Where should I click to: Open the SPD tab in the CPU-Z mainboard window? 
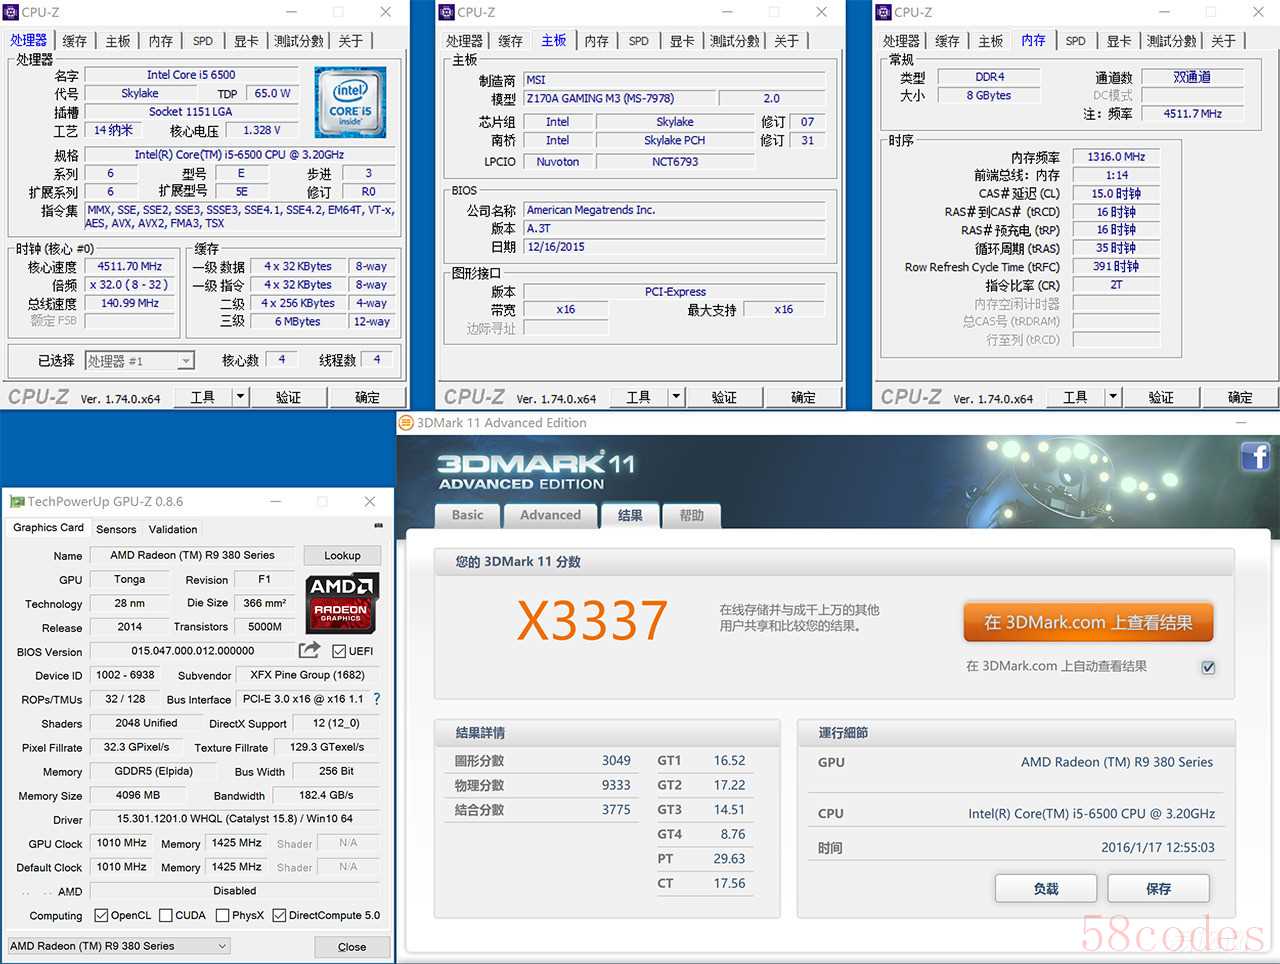pyautogui.click(x=639, y=41)
